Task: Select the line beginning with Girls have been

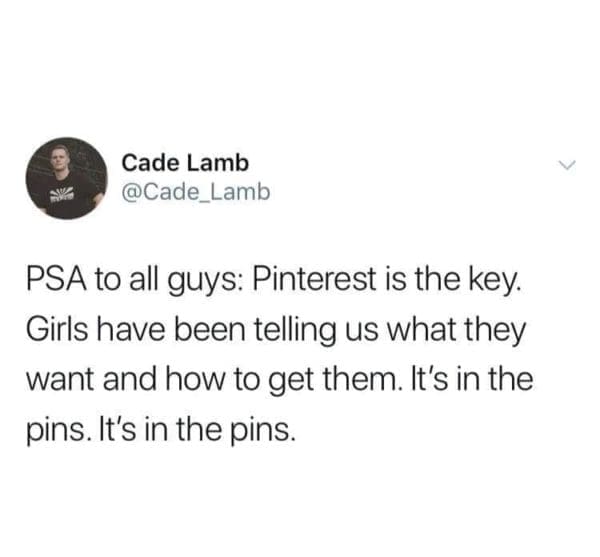Action: point(276,330)
